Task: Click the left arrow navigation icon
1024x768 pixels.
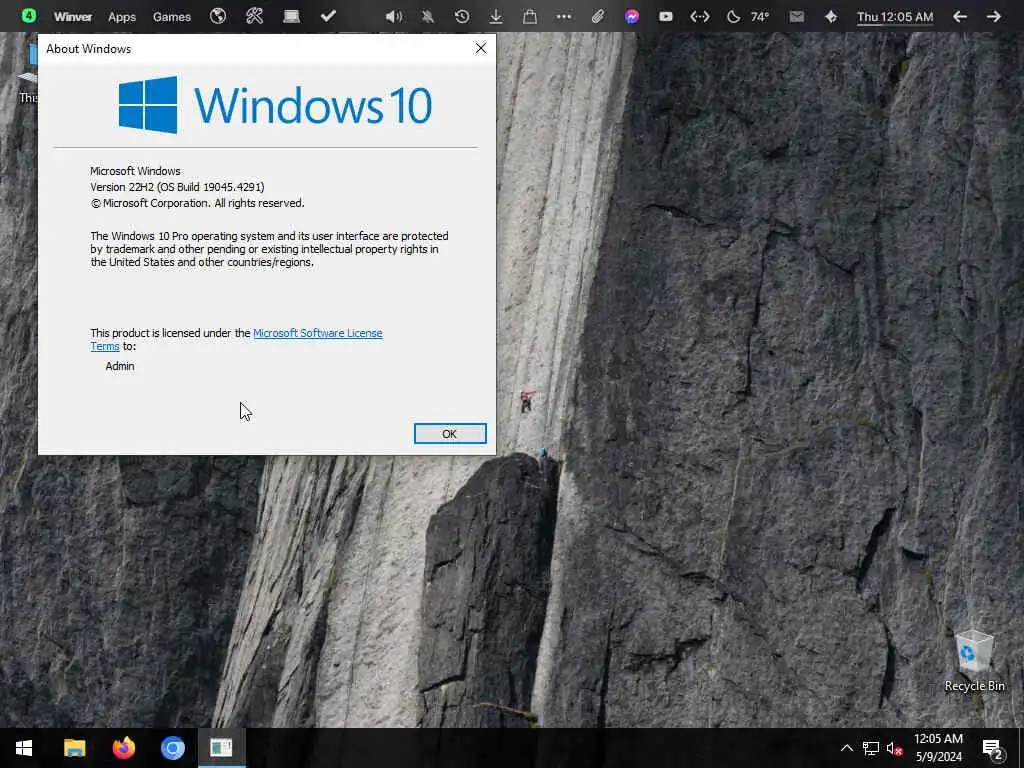Action: click(x=959, y=17)
